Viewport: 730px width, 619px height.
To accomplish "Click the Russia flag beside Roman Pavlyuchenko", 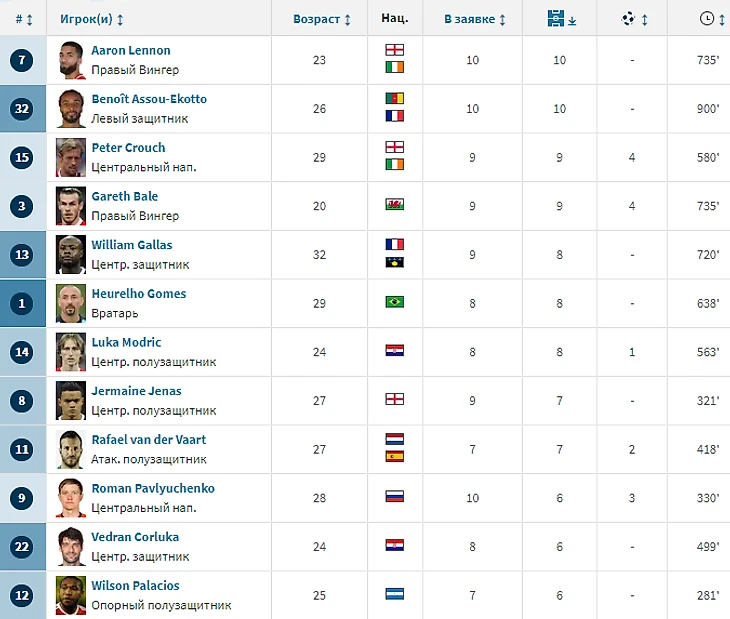I will pos(394,497).
